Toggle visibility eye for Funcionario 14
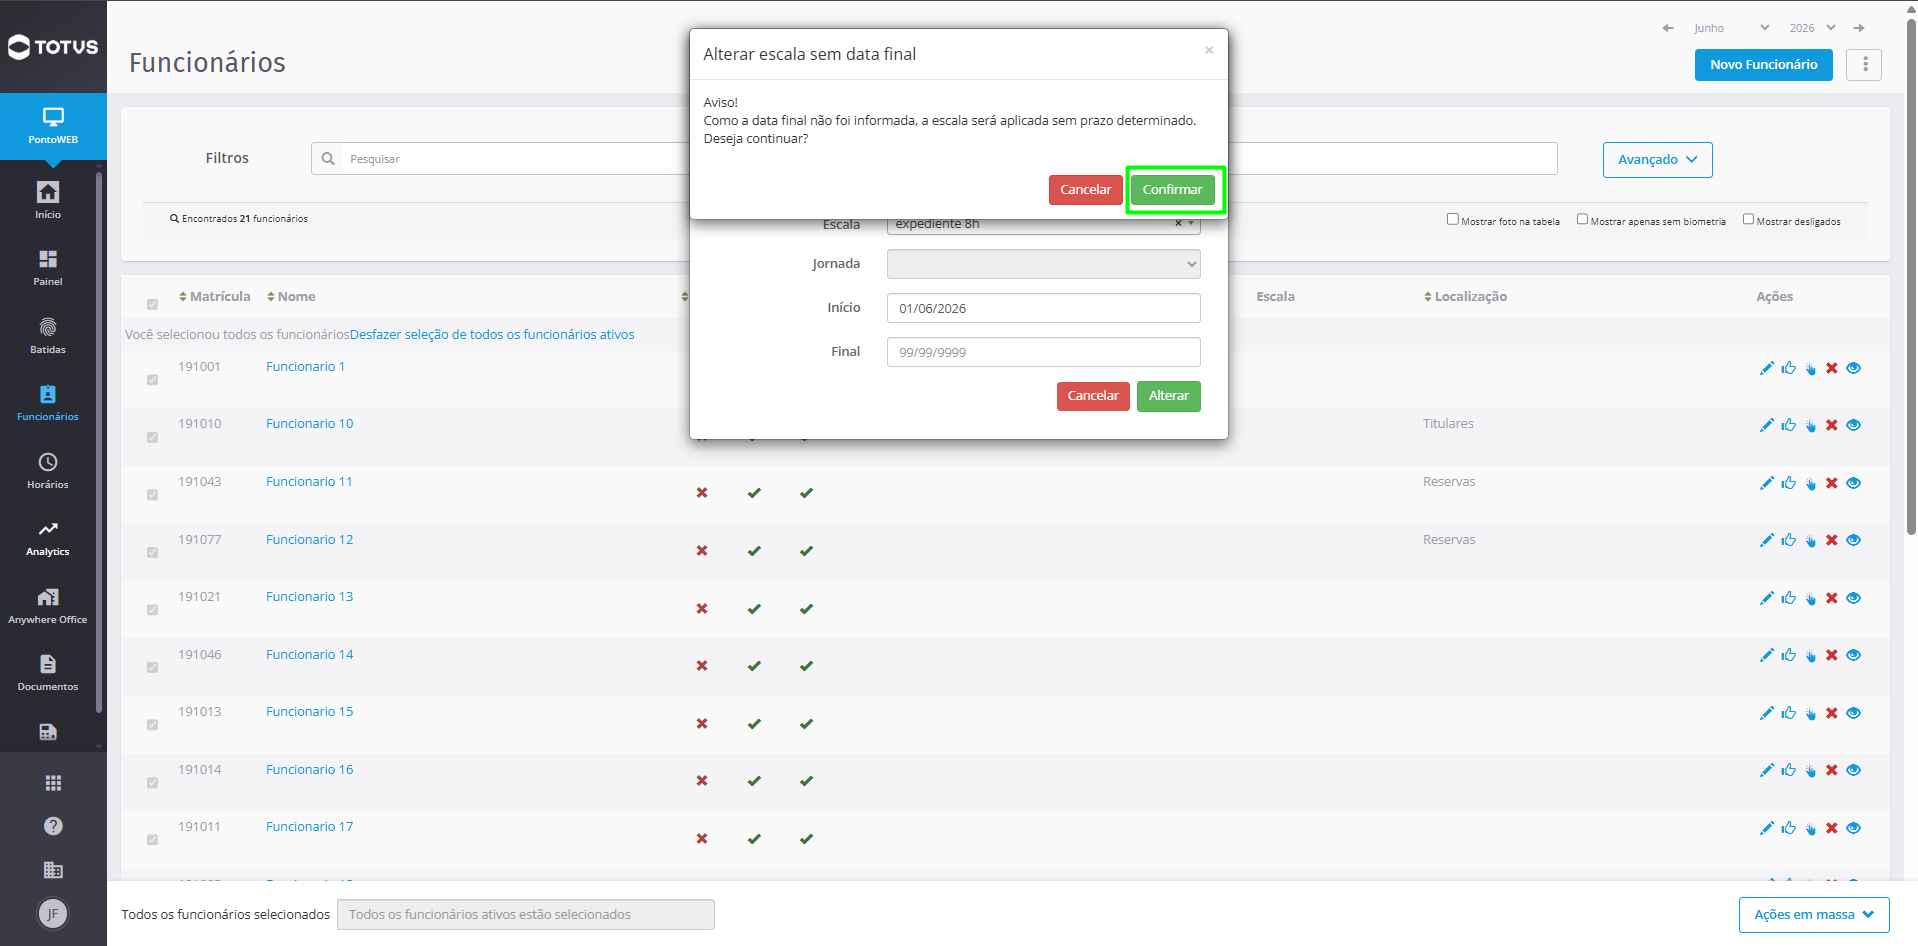Image resolution: width=1918 pixels, height=946 pixels. [1854, 655]
